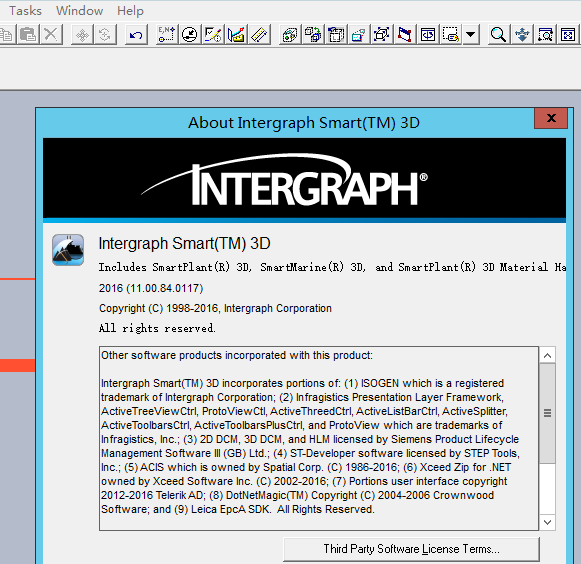
Task: Click the Undo arrow icon
Action: [136, 35]
